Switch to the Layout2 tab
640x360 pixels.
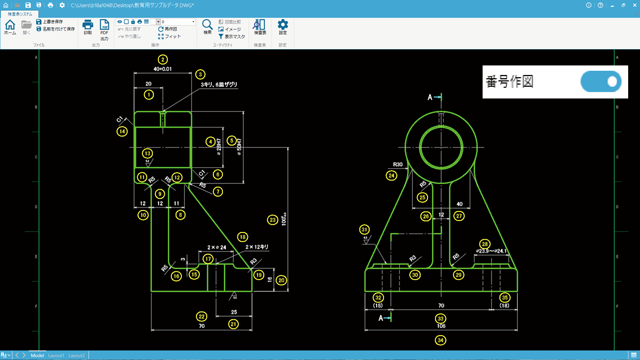coord(77,356)
